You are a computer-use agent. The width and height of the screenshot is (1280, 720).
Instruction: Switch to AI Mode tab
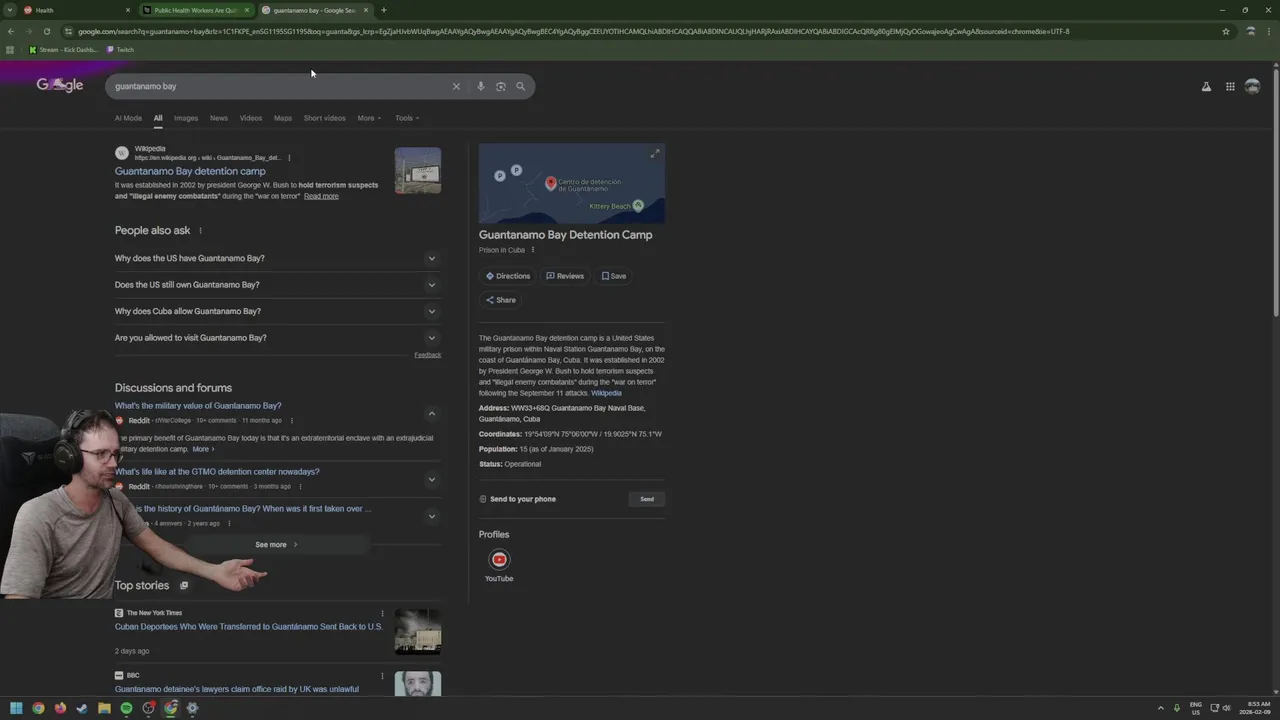pos(128,118)
